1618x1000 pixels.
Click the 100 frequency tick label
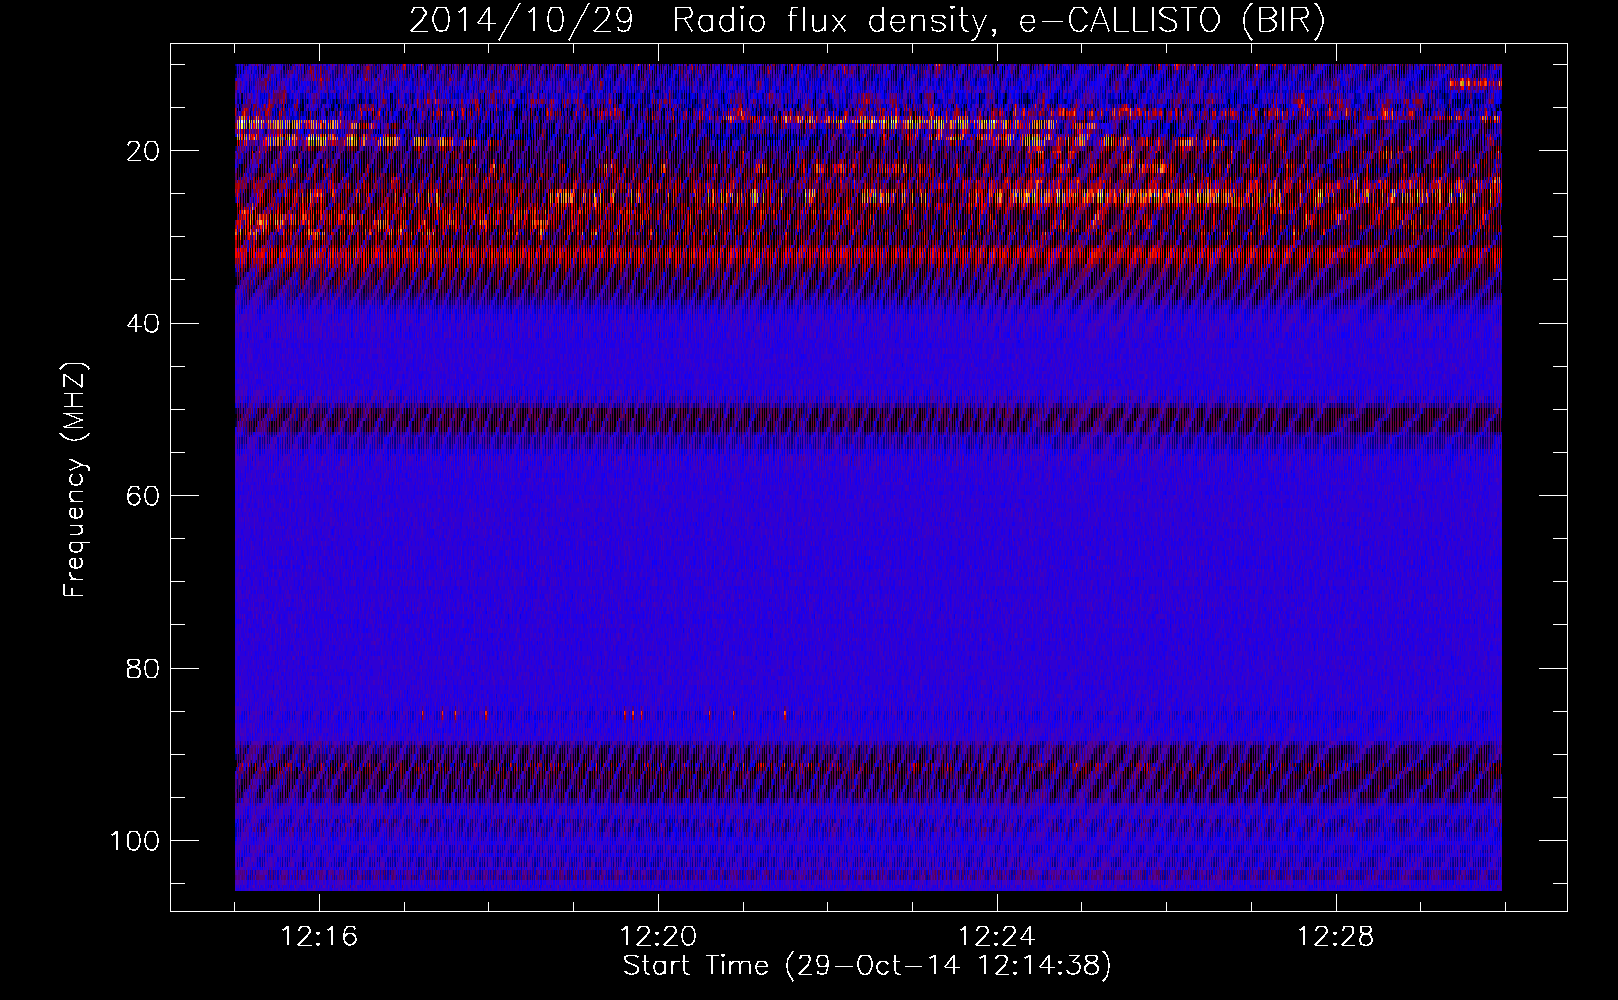click(136, 840)
